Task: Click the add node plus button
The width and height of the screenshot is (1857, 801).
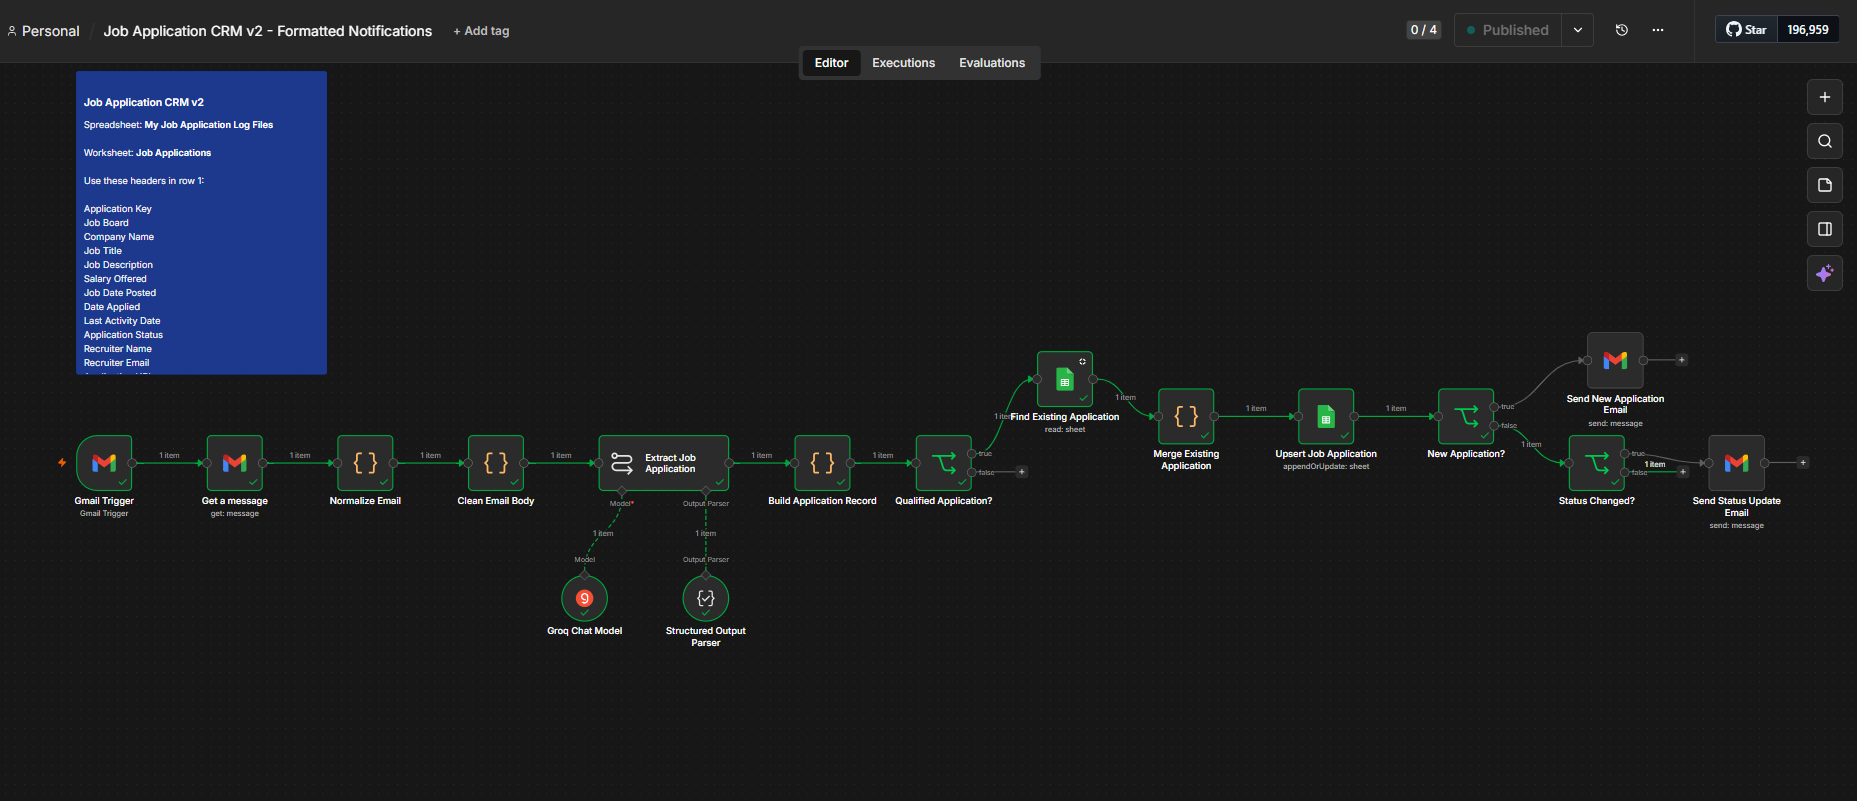Action: [1825, 97]
